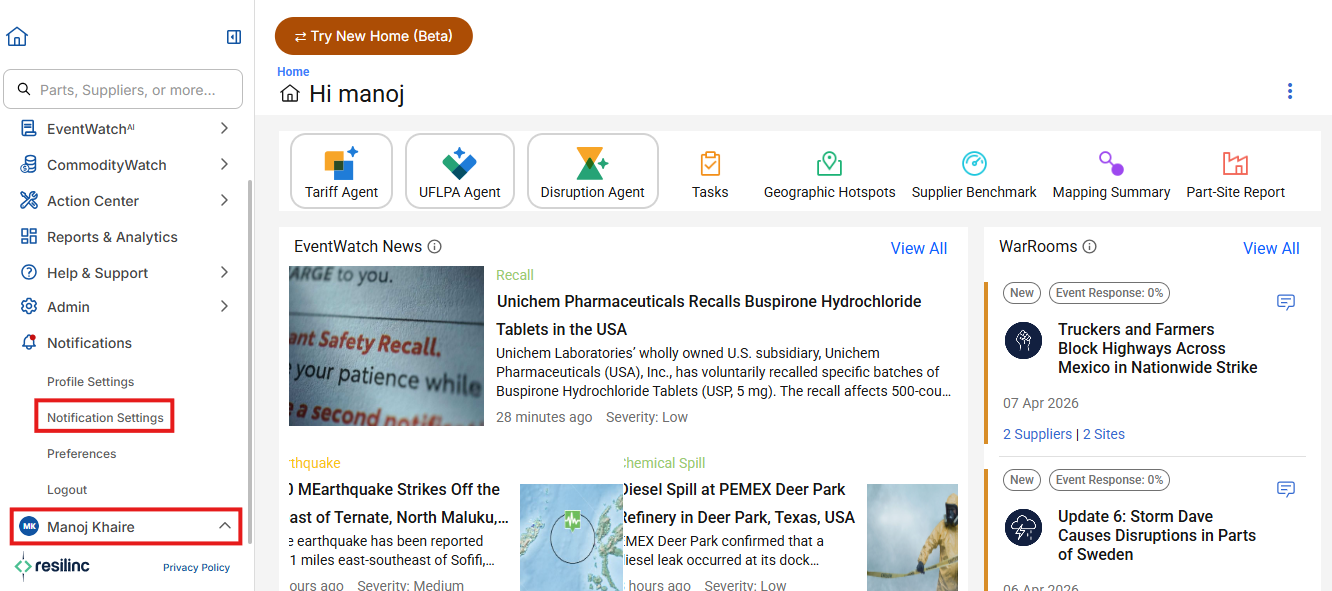1332x591 pixels.
Task: Open the Tariff Agent tile
Action: click(341, 171)
